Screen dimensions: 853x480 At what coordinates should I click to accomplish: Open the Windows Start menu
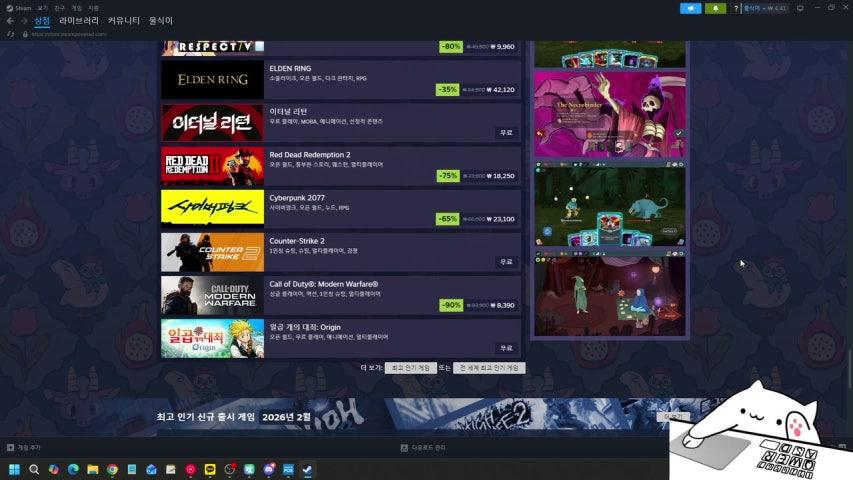tap(15, 469)
